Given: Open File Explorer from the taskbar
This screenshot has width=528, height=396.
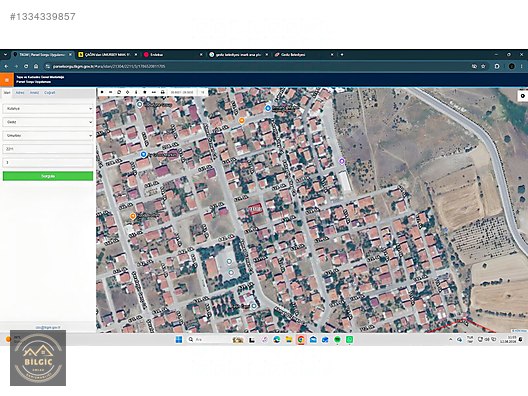Looking at the screenshot, I should (289, 339).
